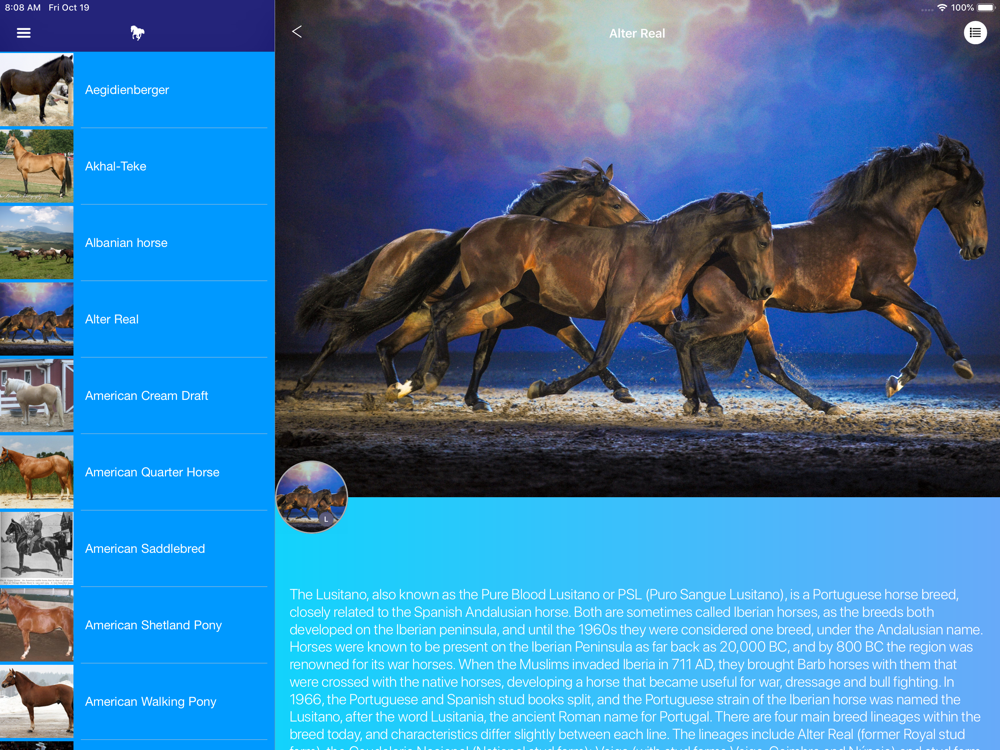Open the American Saddlebred black-and-white thumbnail

[36, 548]
